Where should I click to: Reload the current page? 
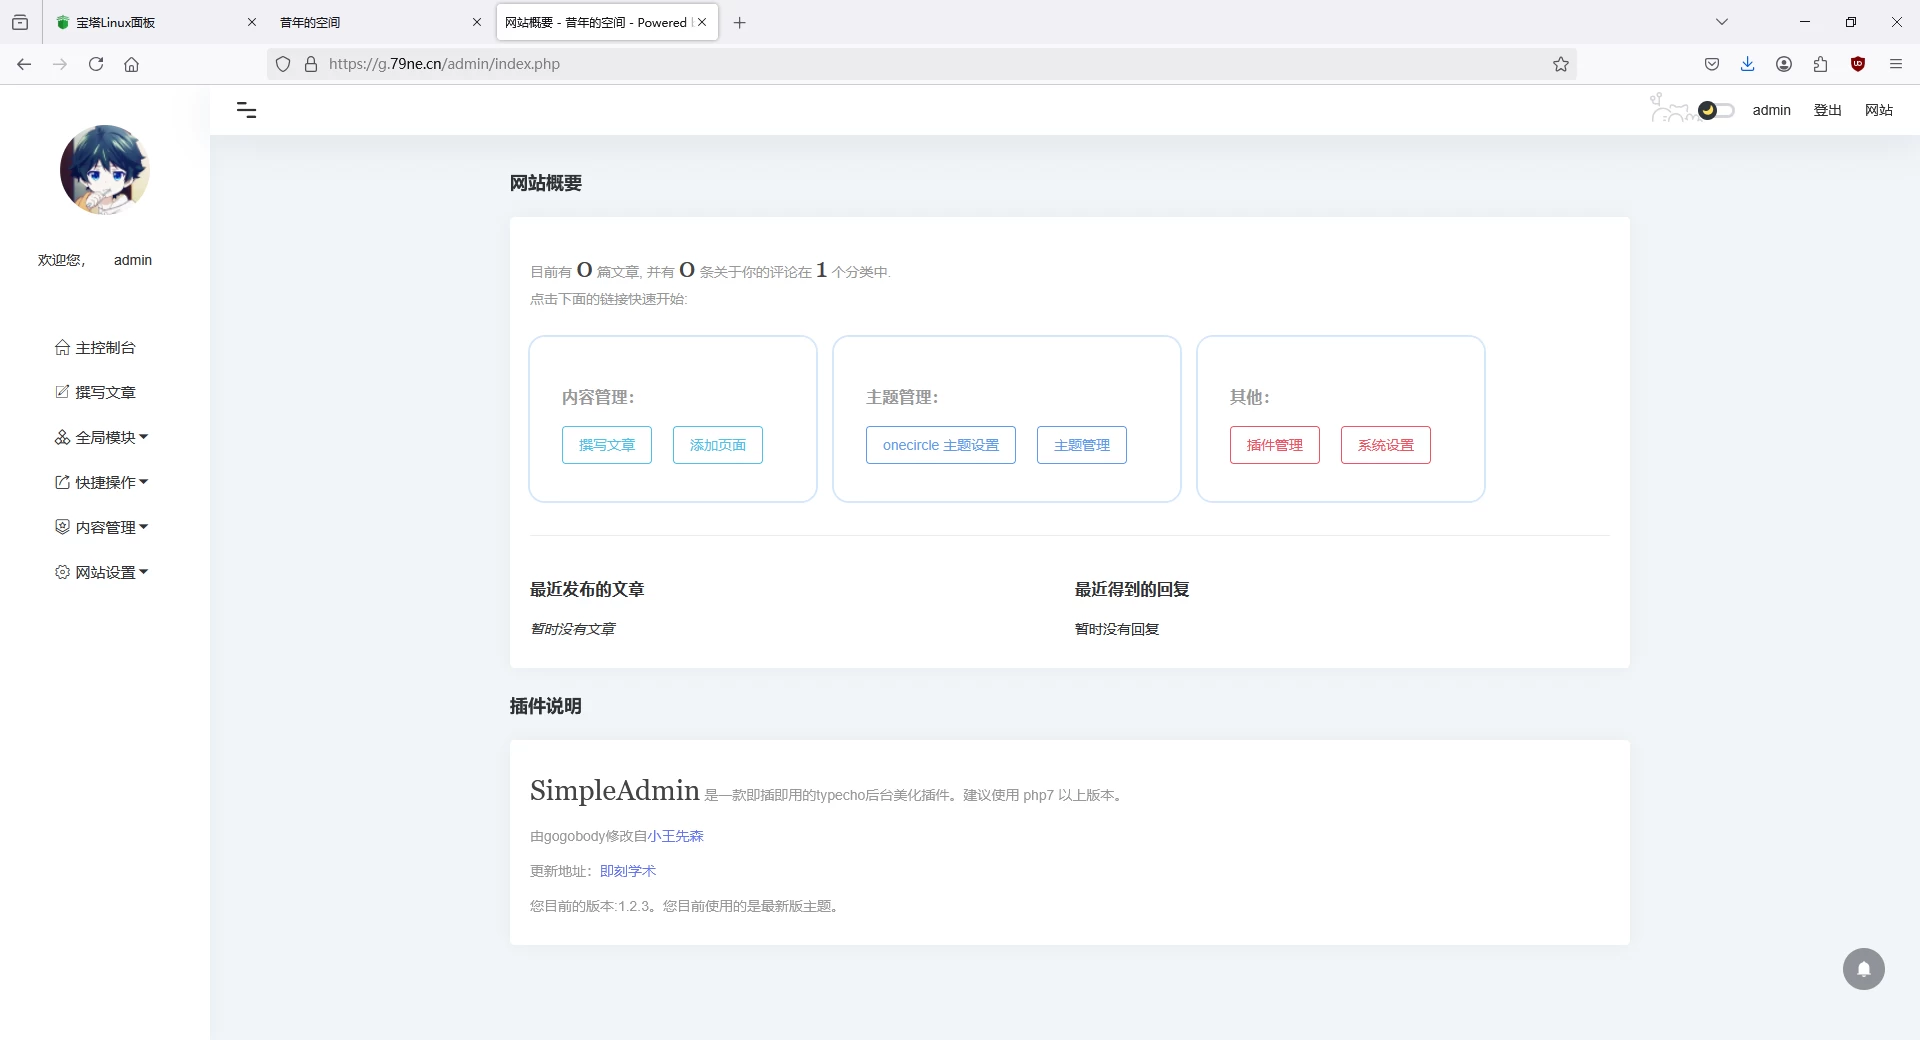[x=96, y=64]
